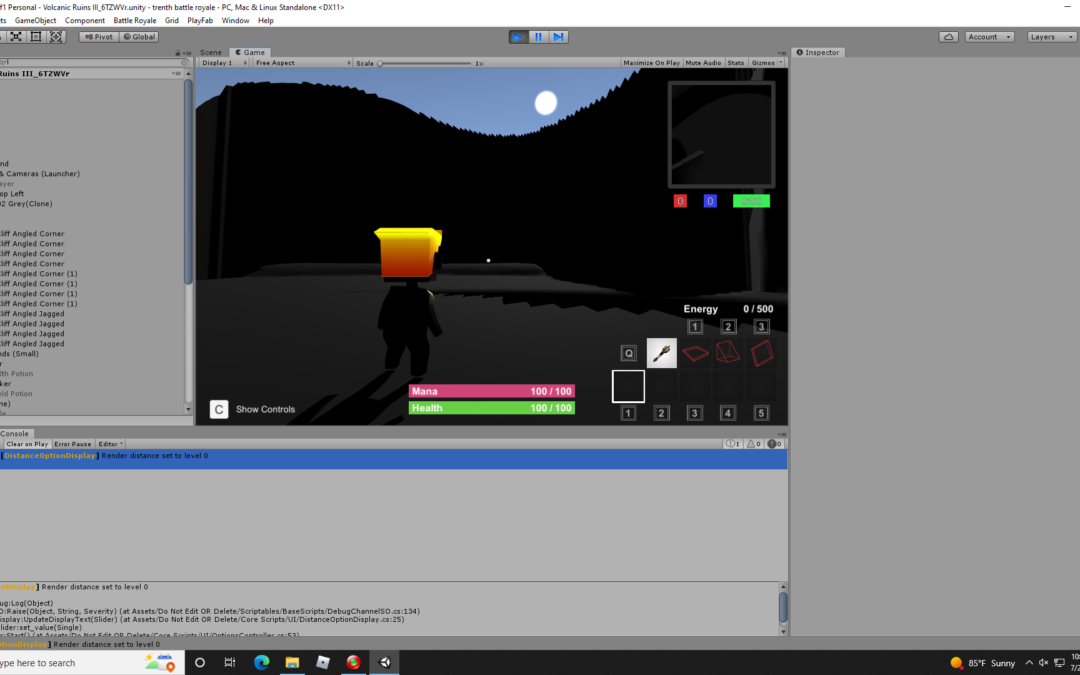Select the Game tab

pyautogui.click(x=250, y=52)
